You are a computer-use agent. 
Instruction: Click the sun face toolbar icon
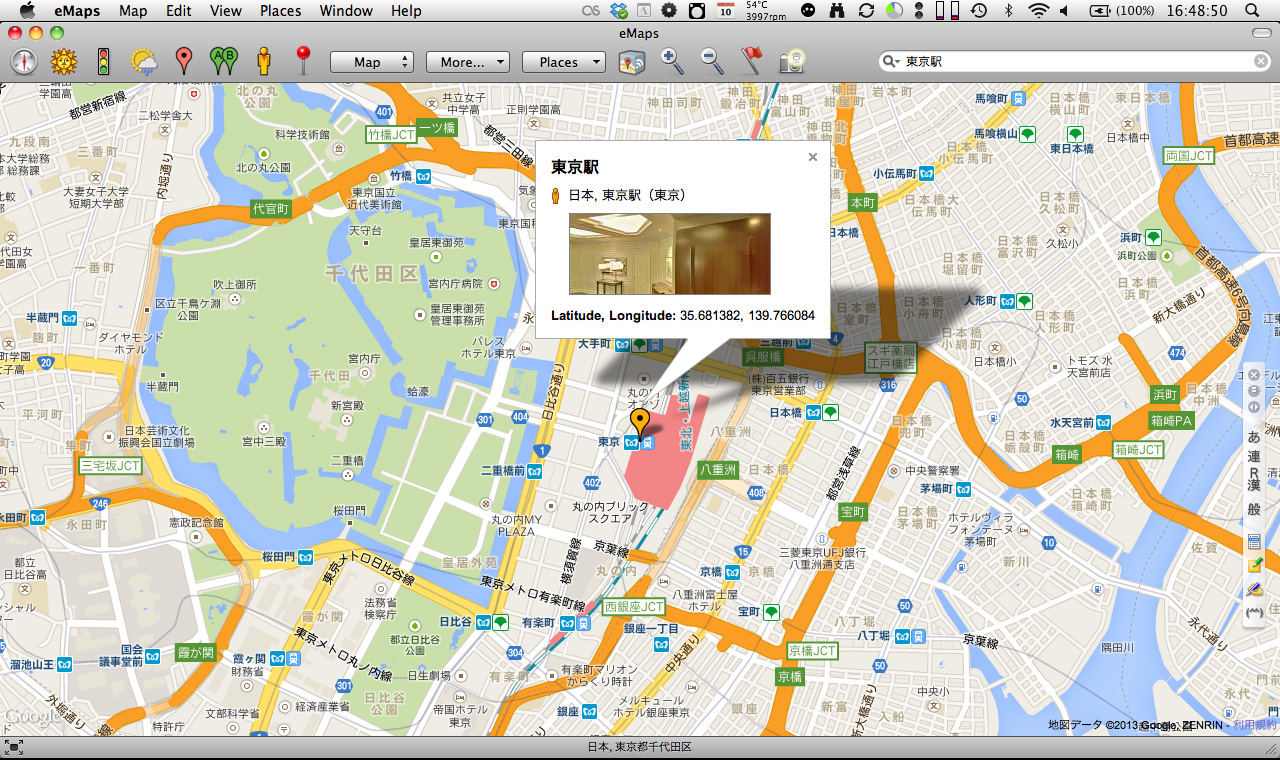[64, 62]
